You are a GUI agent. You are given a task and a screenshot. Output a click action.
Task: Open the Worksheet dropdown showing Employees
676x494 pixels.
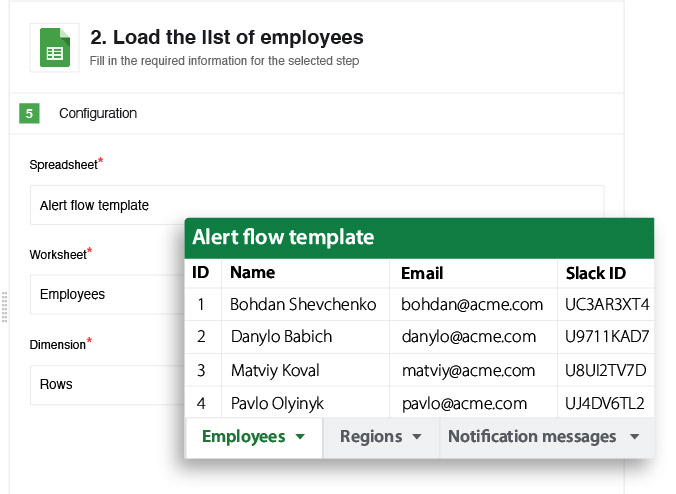pos(108,294)
